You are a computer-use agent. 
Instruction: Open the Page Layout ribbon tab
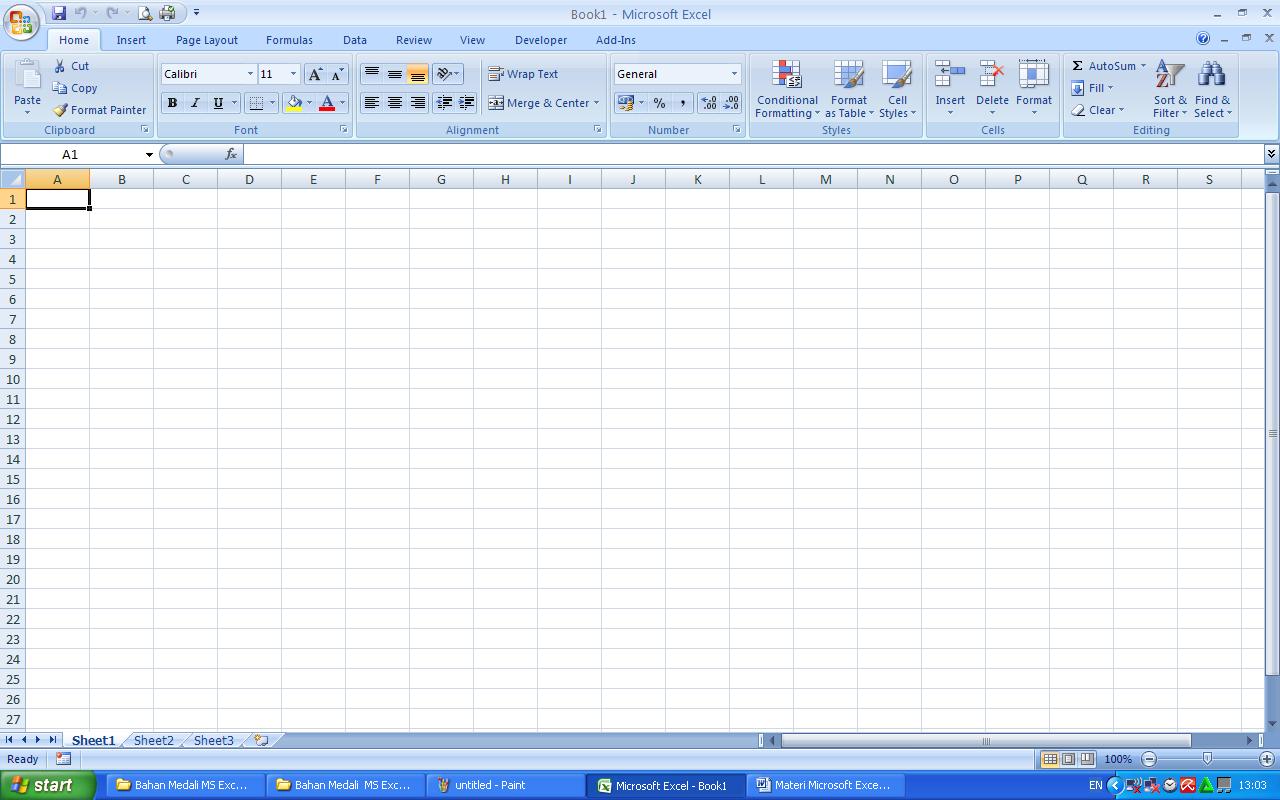click(207, 40)
